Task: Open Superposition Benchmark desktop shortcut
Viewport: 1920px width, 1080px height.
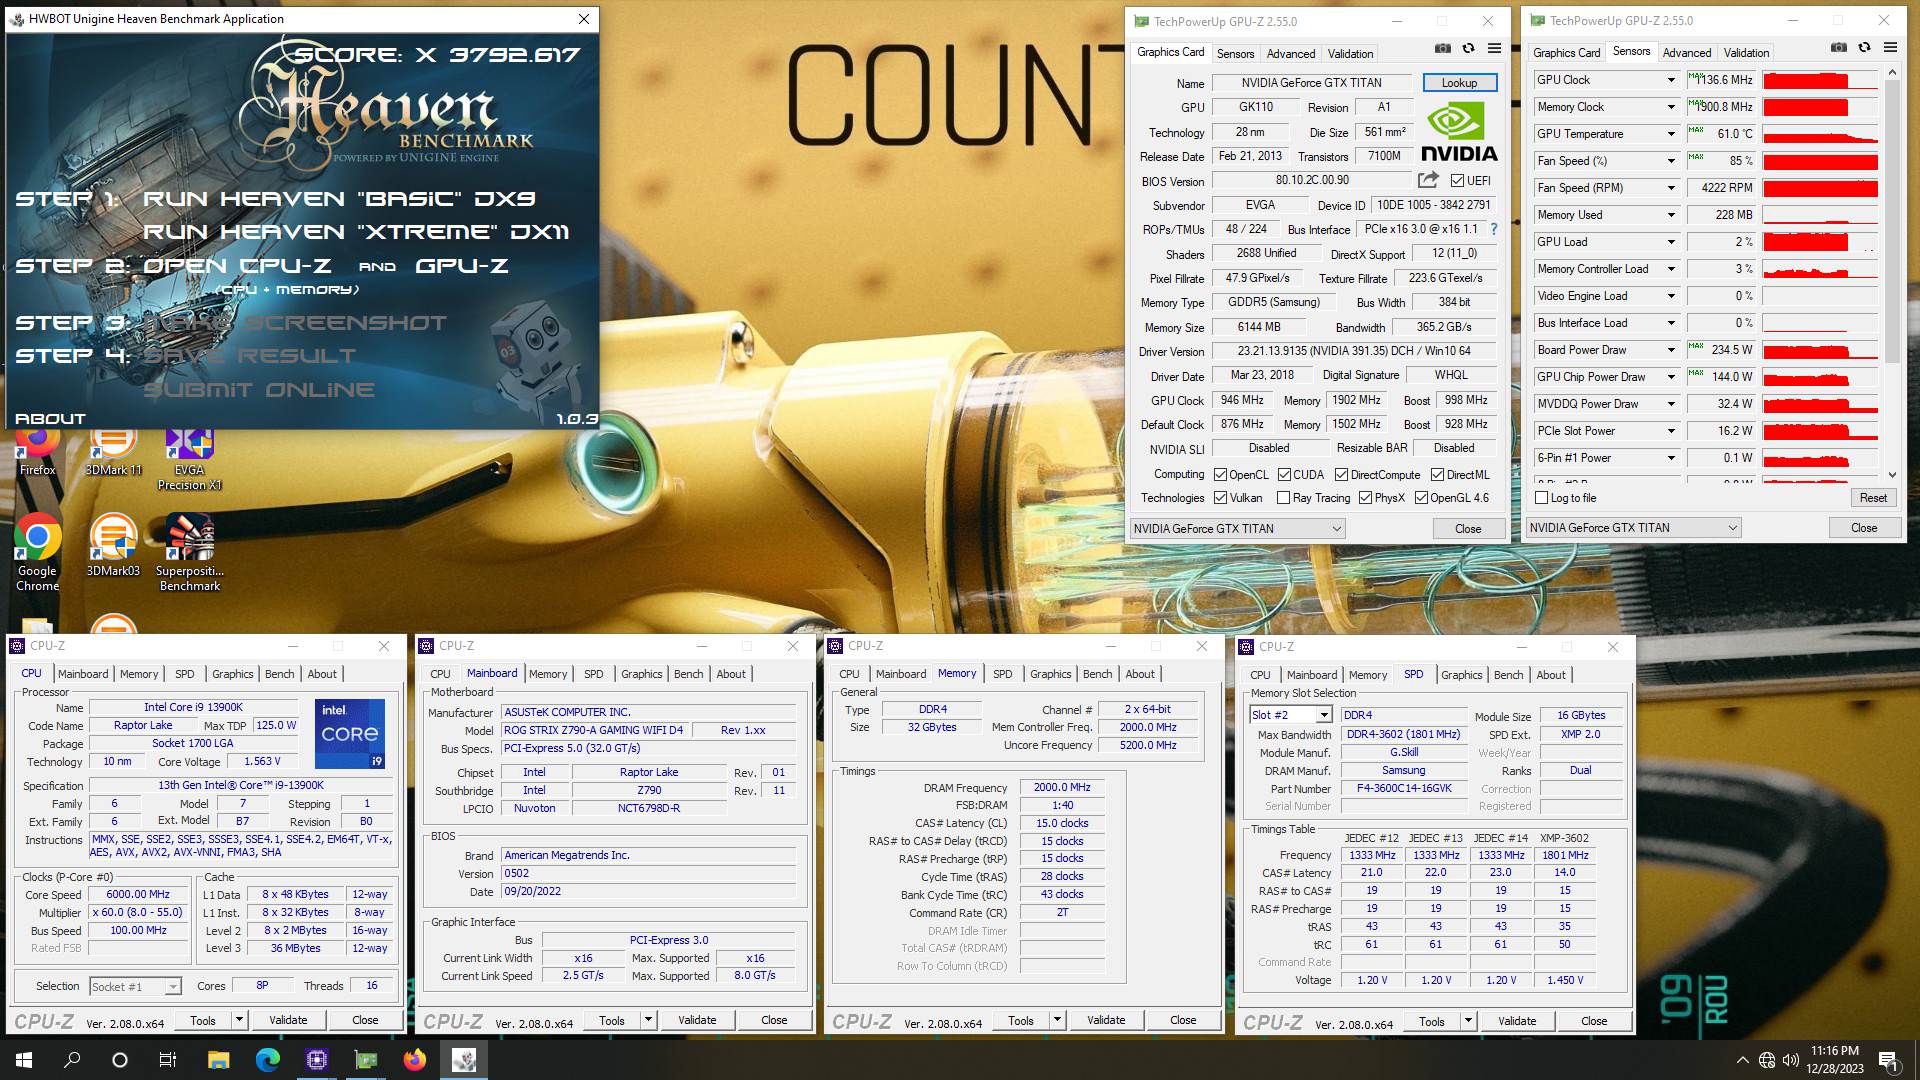Action: pos(189,552)
